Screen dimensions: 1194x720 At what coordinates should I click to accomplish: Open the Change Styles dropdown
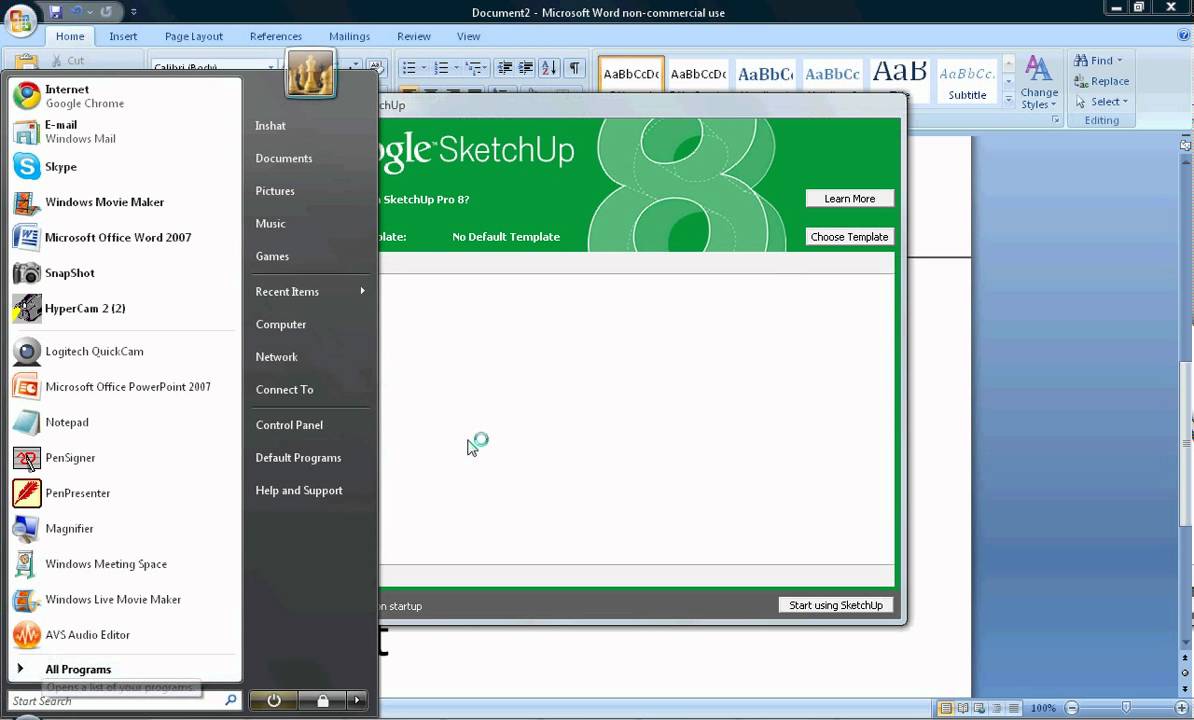tap(1039, 82)
